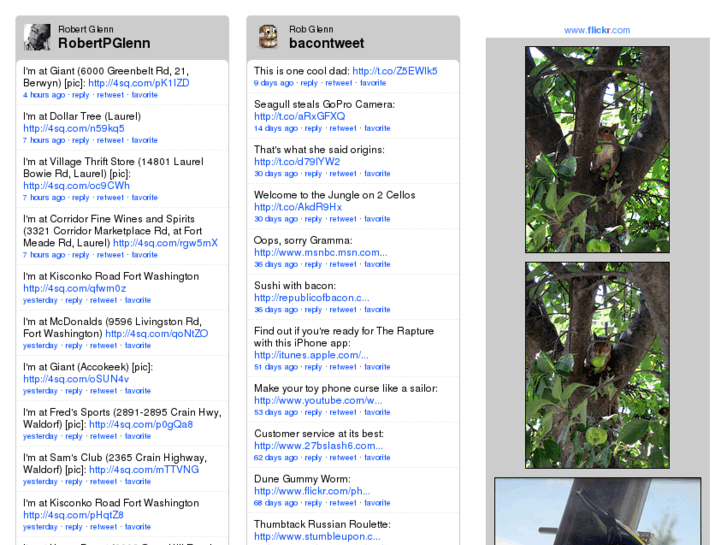Click 'Customer service at its best:' text
This screenshot has width=727, height=545.
coord(319,434)
